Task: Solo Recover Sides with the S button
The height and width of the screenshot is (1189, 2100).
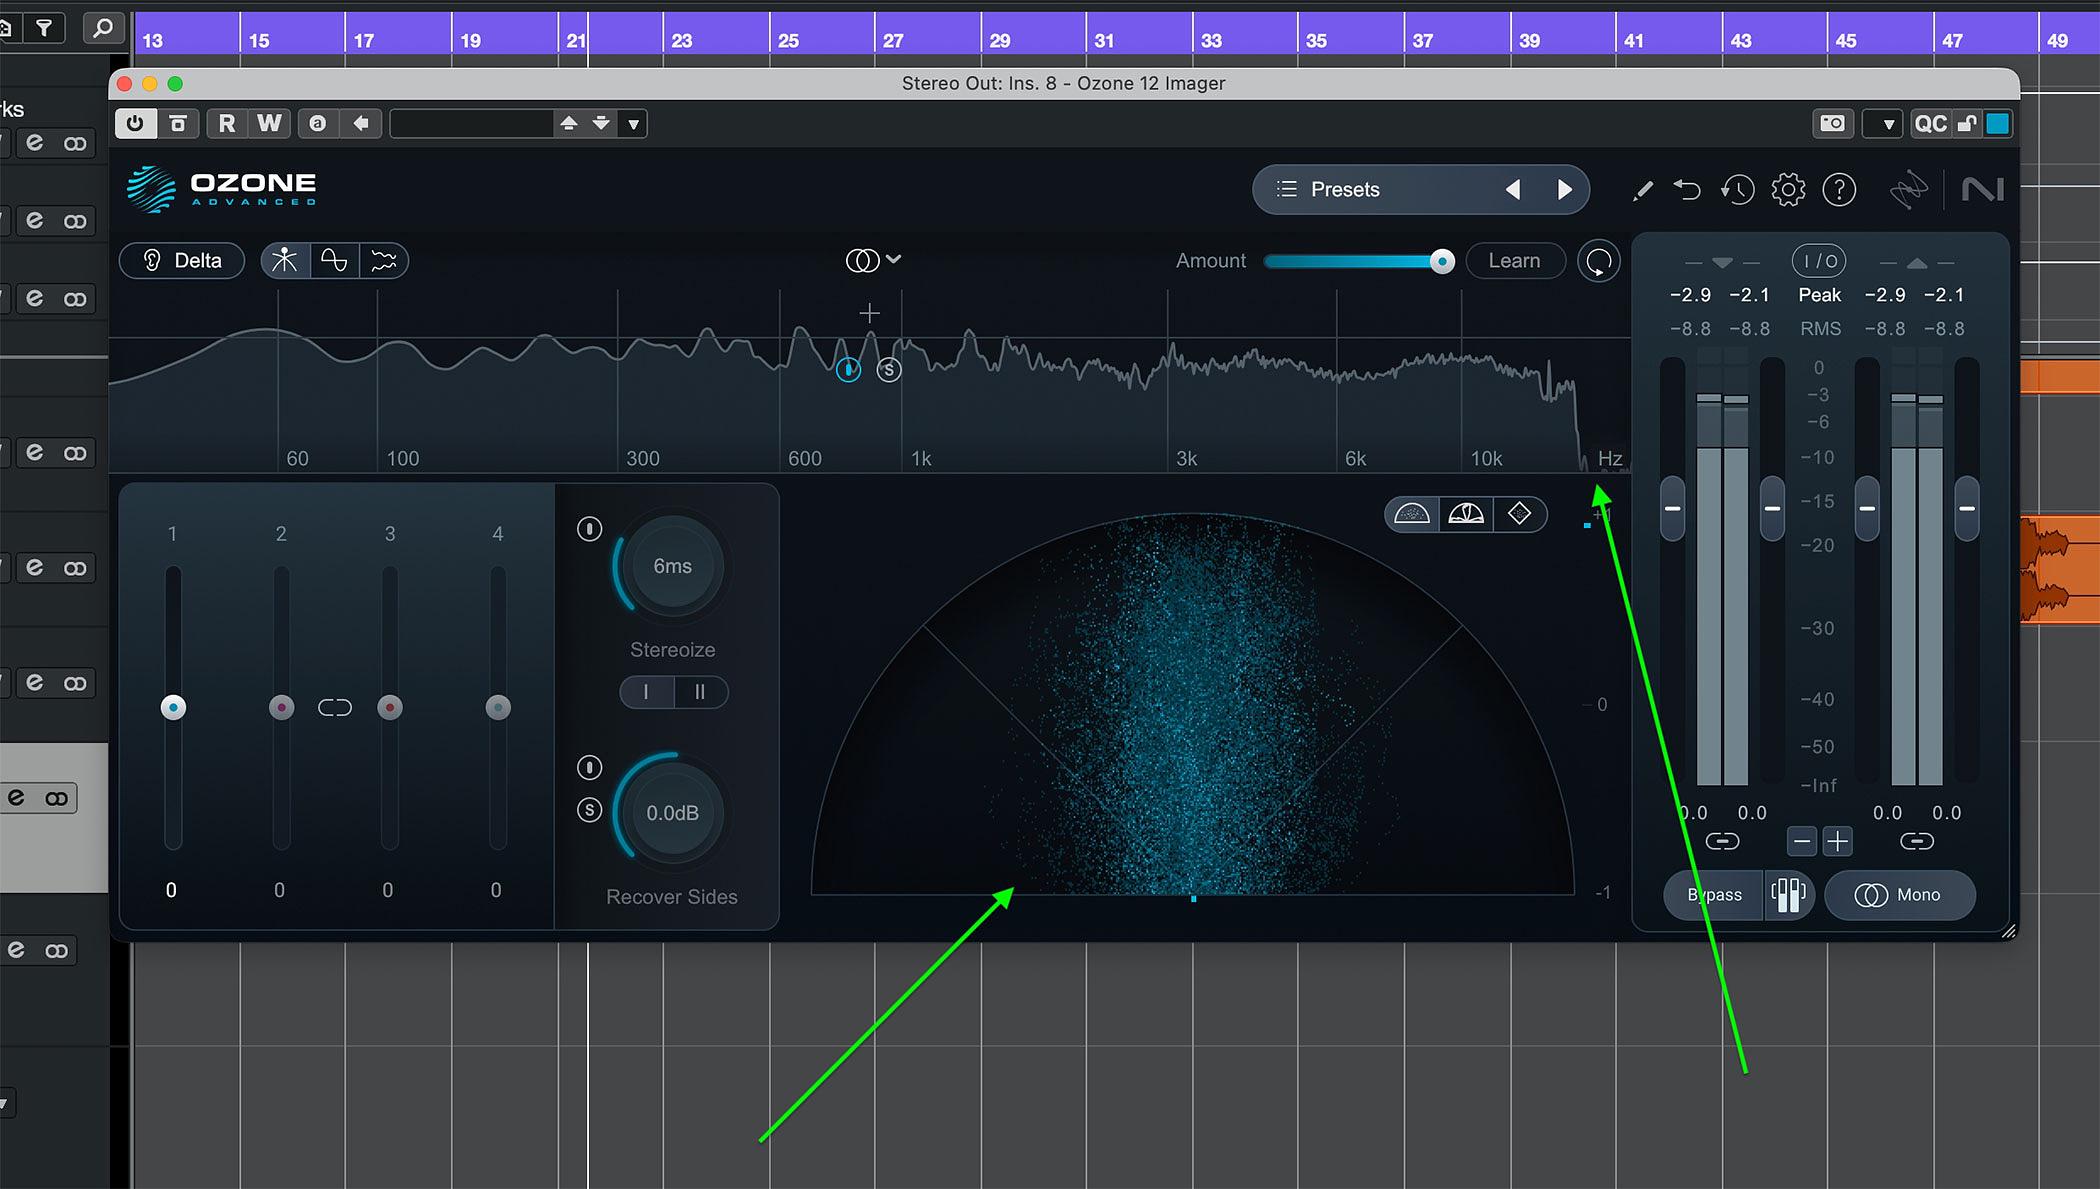Action: (x=590, y=810)
